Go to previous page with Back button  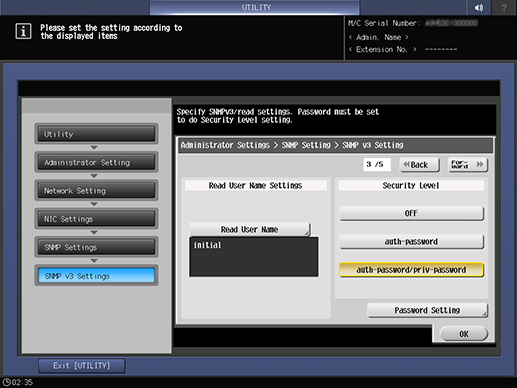tap(419, 165)
